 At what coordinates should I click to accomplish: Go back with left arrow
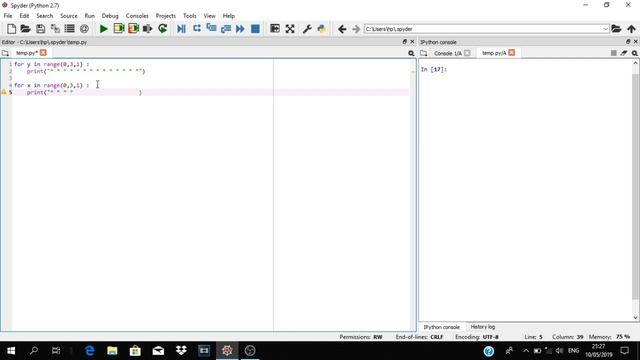pyautogui.click(x=342, y=29)
